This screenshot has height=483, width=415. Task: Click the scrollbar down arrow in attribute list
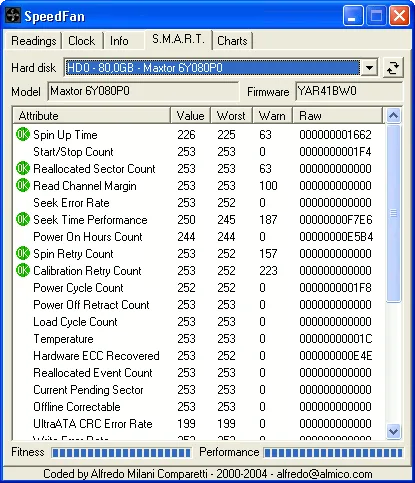(393, 431)
